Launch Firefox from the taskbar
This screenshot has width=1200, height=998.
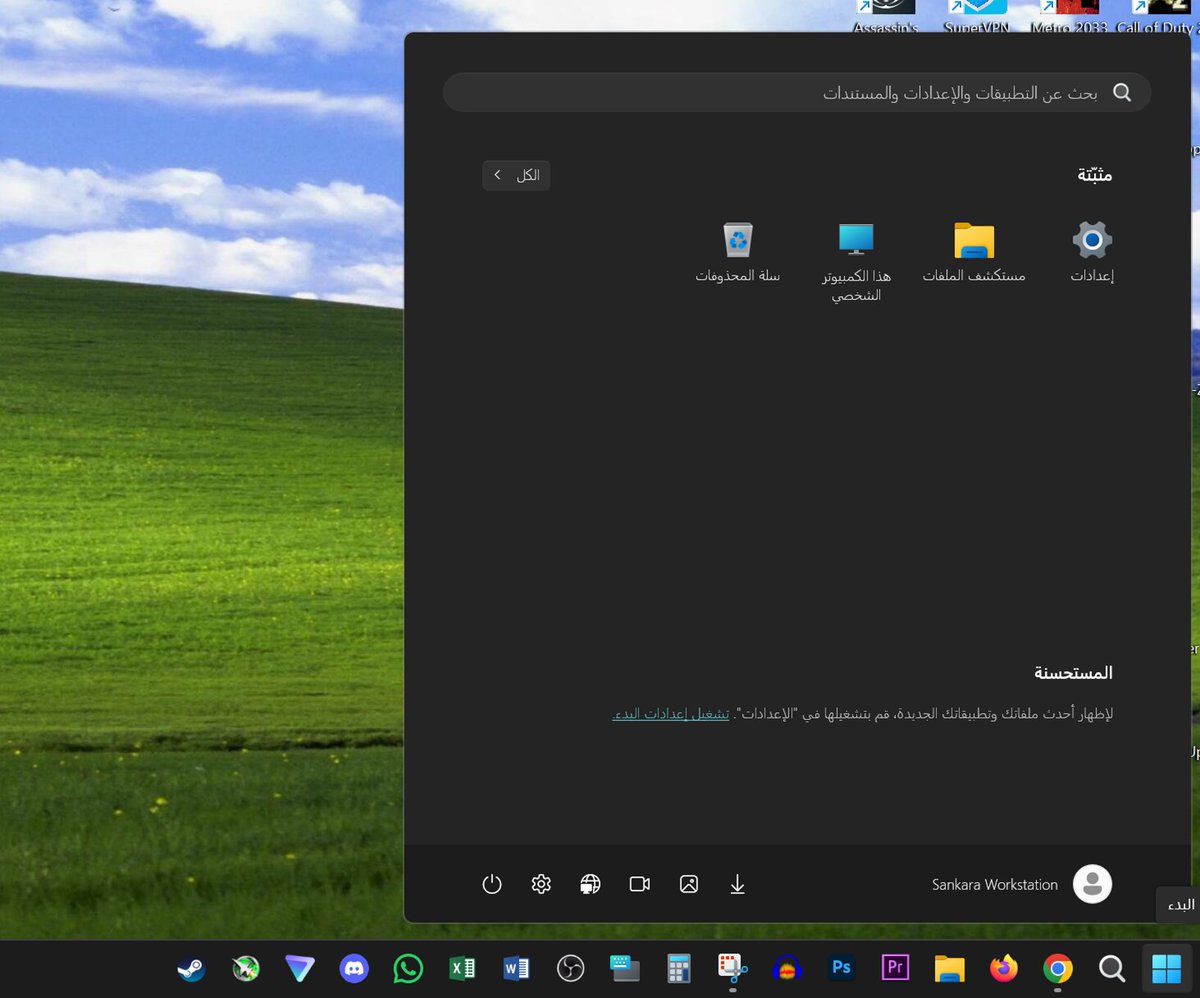click(1003, 968)
